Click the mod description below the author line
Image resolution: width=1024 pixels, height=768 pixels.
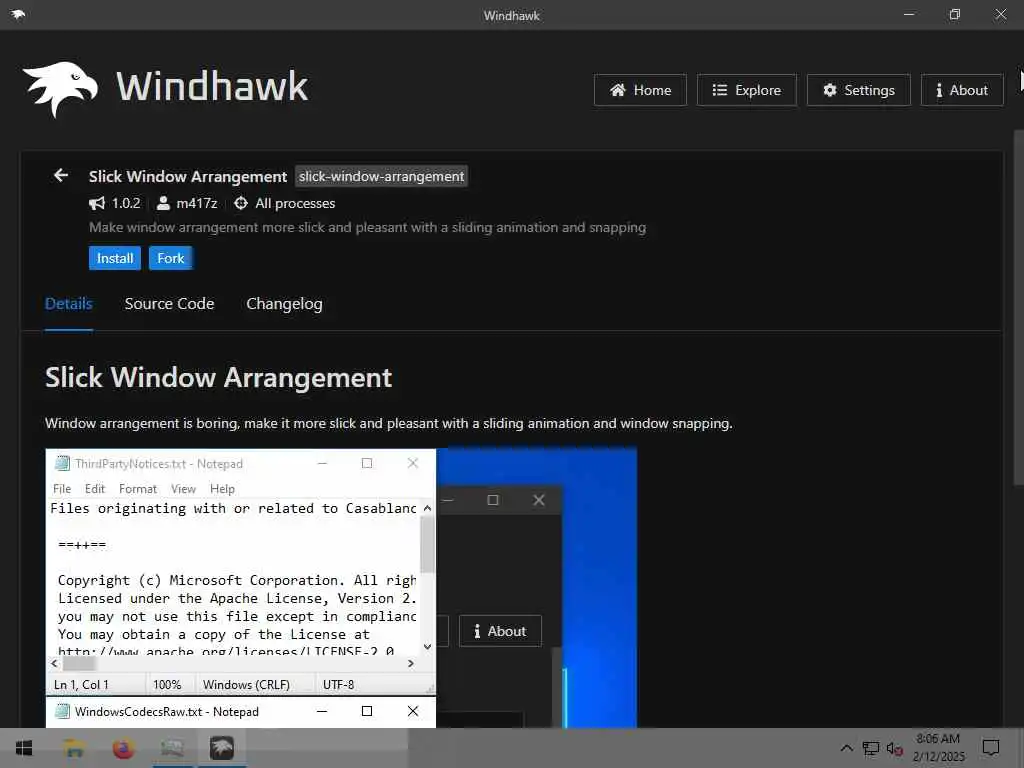(x=368, y=227)
